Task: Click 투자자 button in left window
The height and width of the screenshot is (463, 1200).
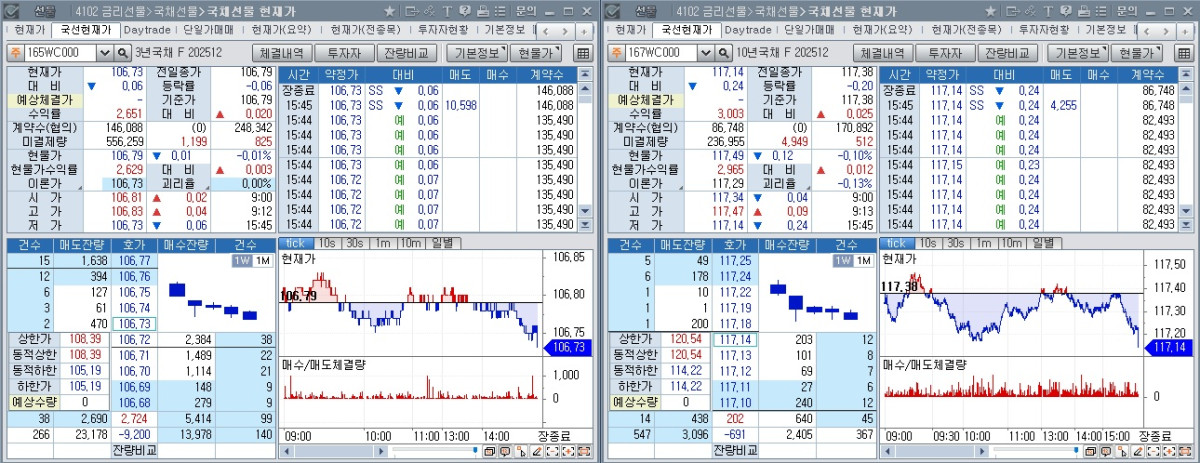Action: (x=345, y=53)
